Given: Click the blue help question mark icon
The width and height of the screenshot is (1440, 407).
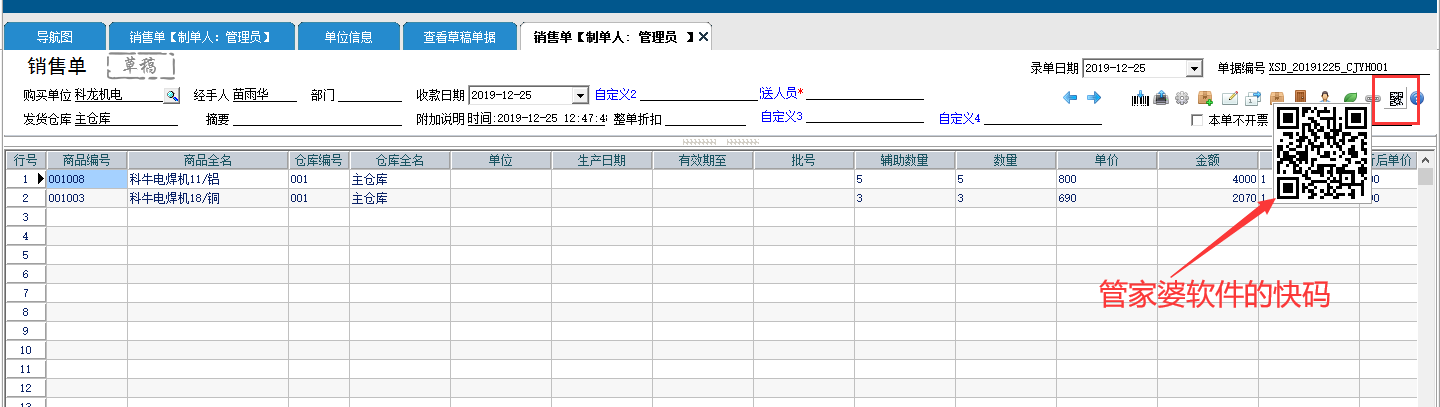Looking at the screenshot, I should [x=1416, y=98].
